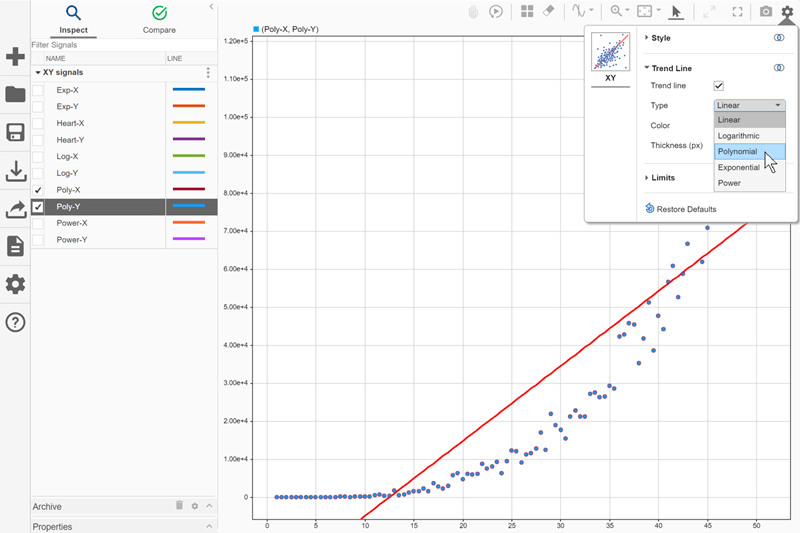Open the zoom tool dropdown arrow
Screen dimensions: 800x533
click(x=628, y=10)
